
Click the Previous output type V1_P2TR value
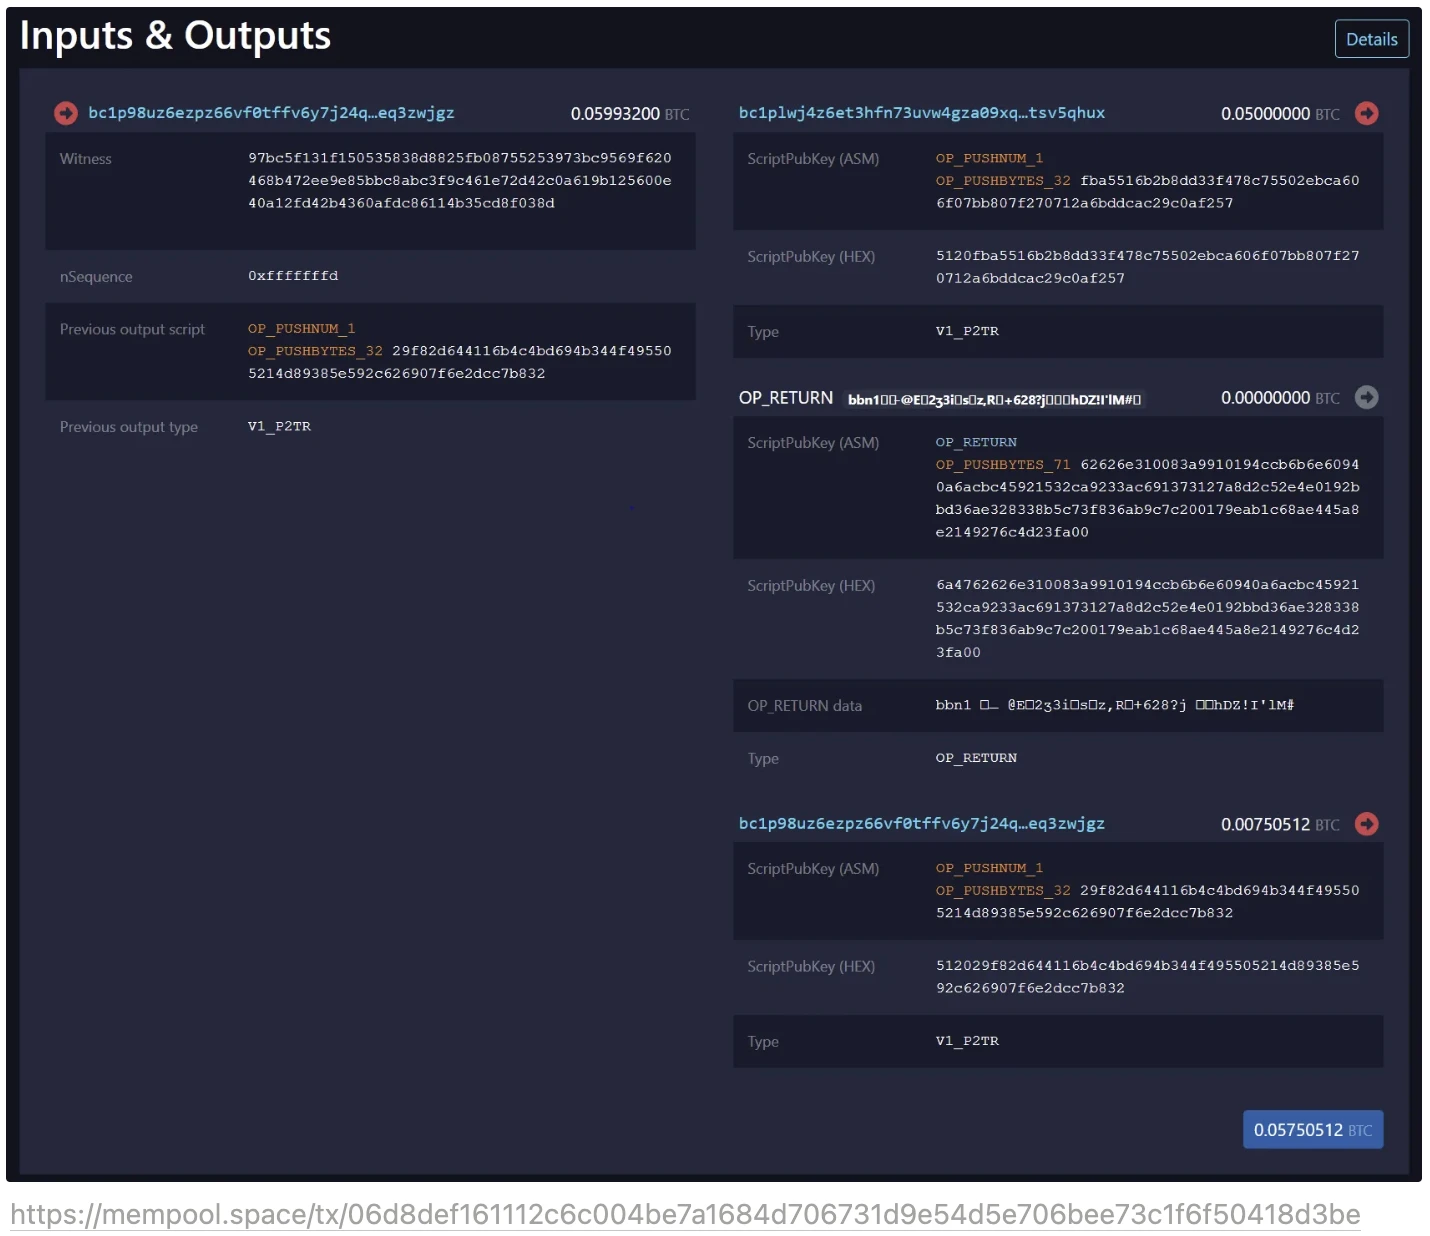tap(279, 427)
